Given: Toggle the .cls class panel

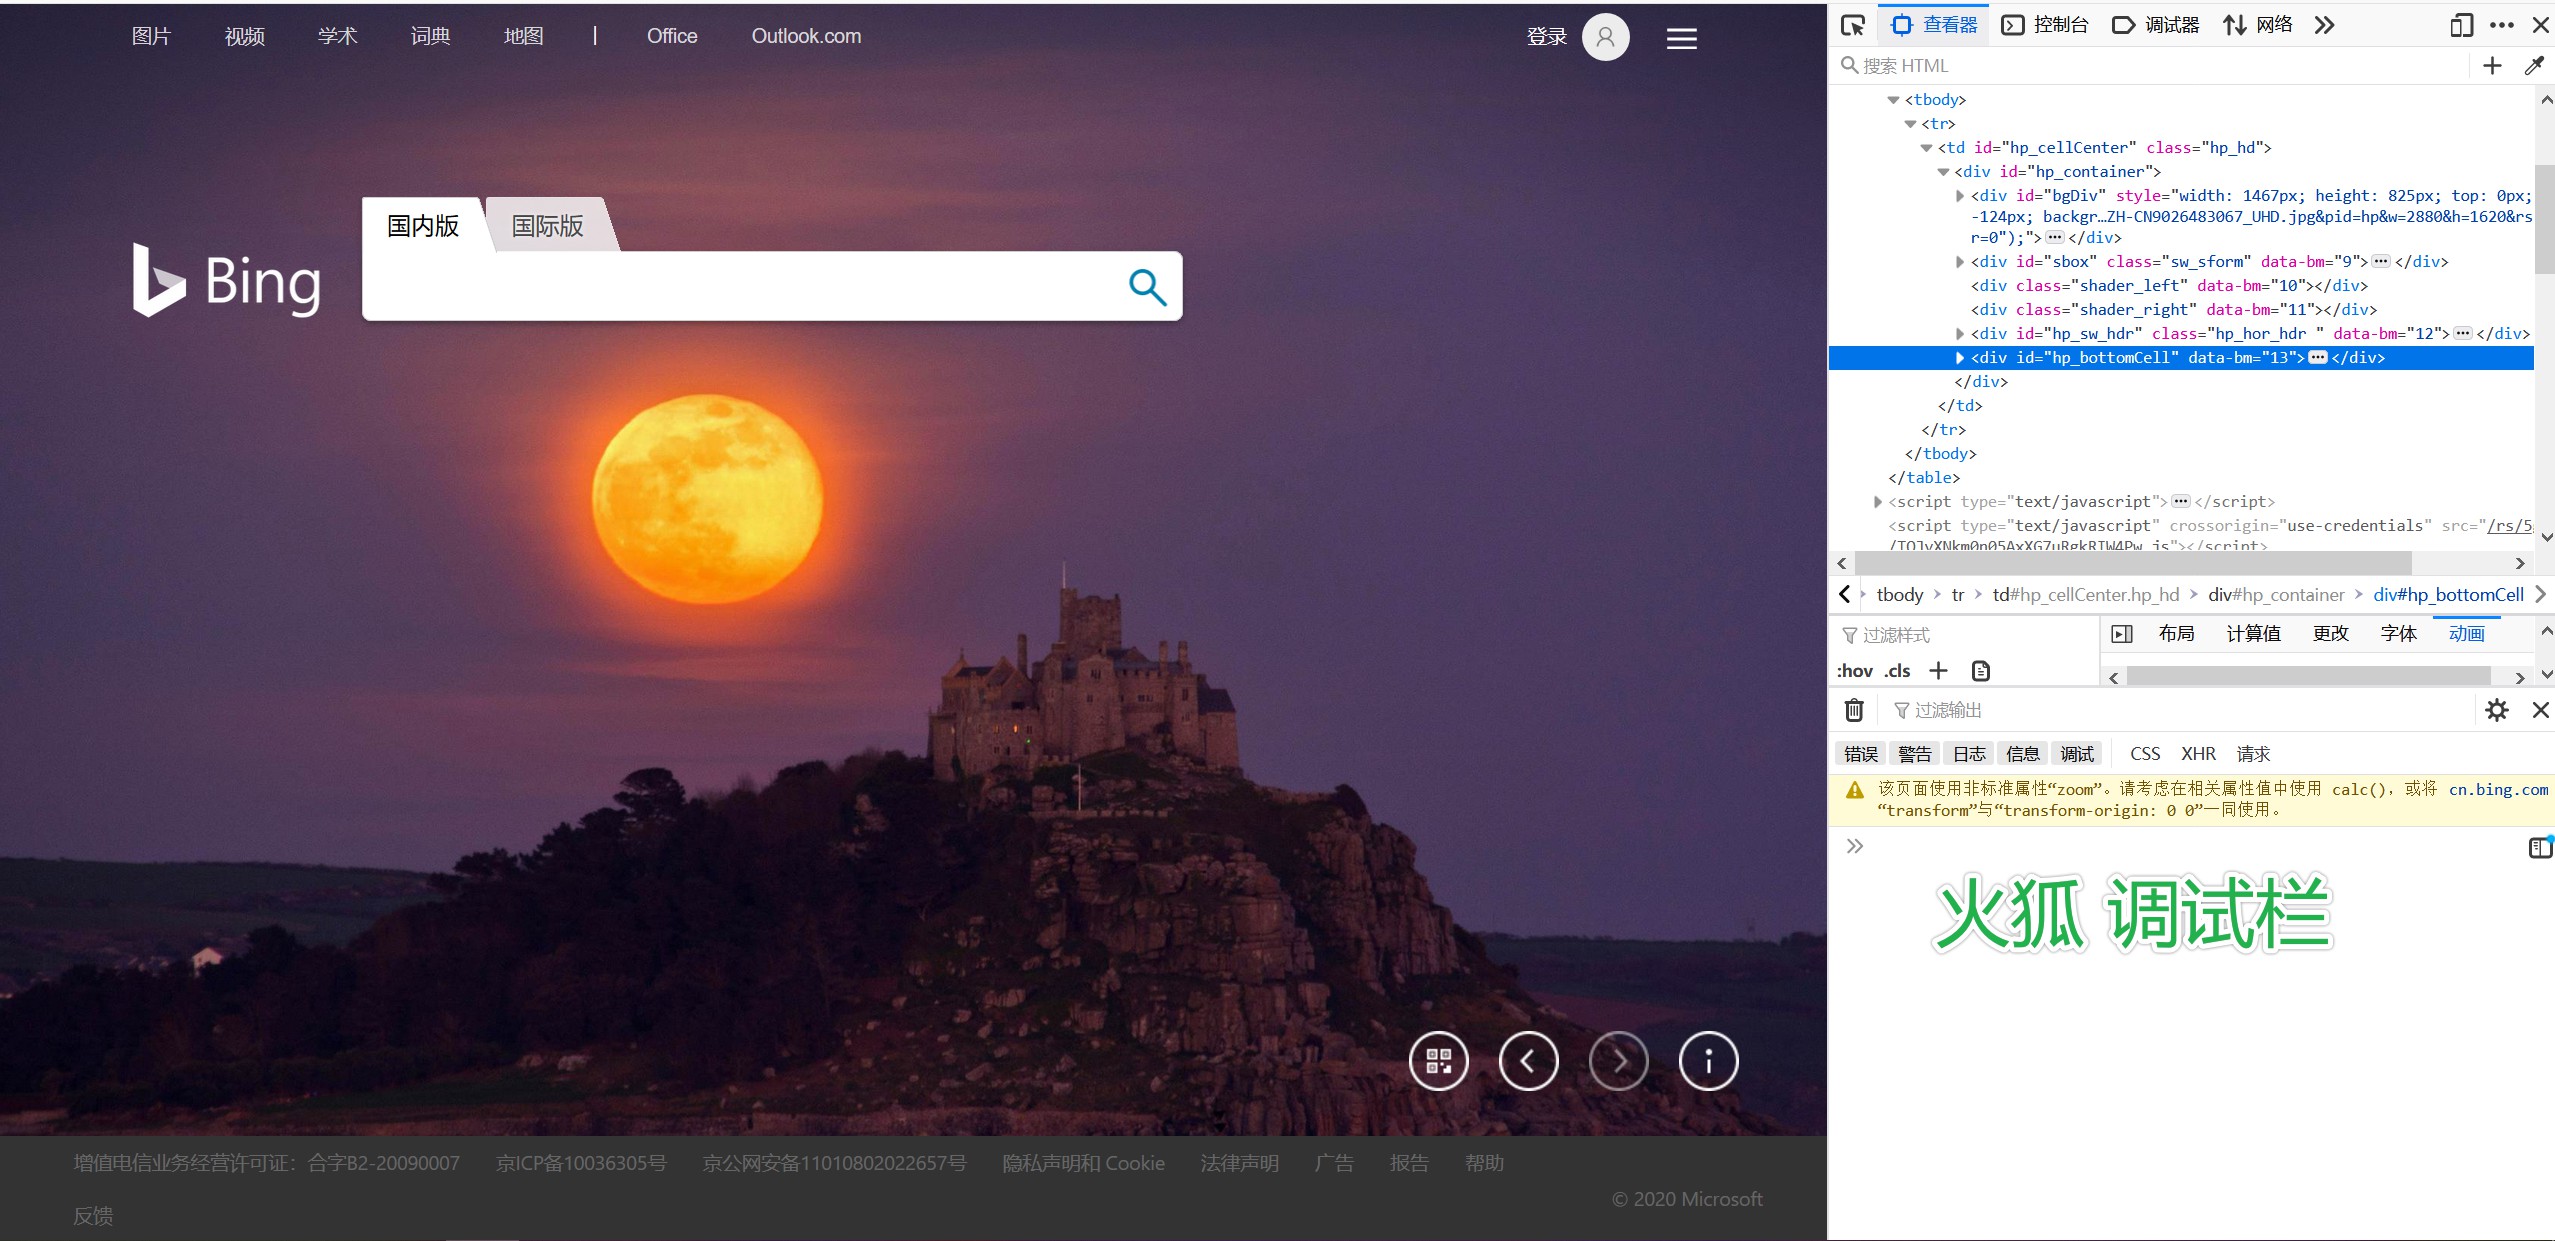Looking at the screenshot, I should [1897, 671].
